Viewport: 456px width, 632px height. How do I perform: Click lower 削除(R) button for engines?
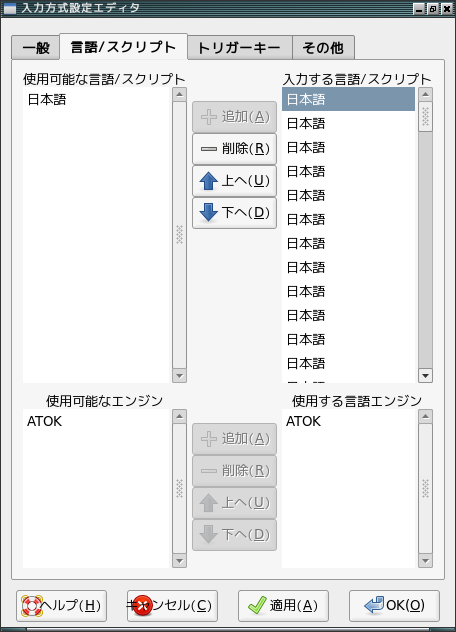point(234,471)
